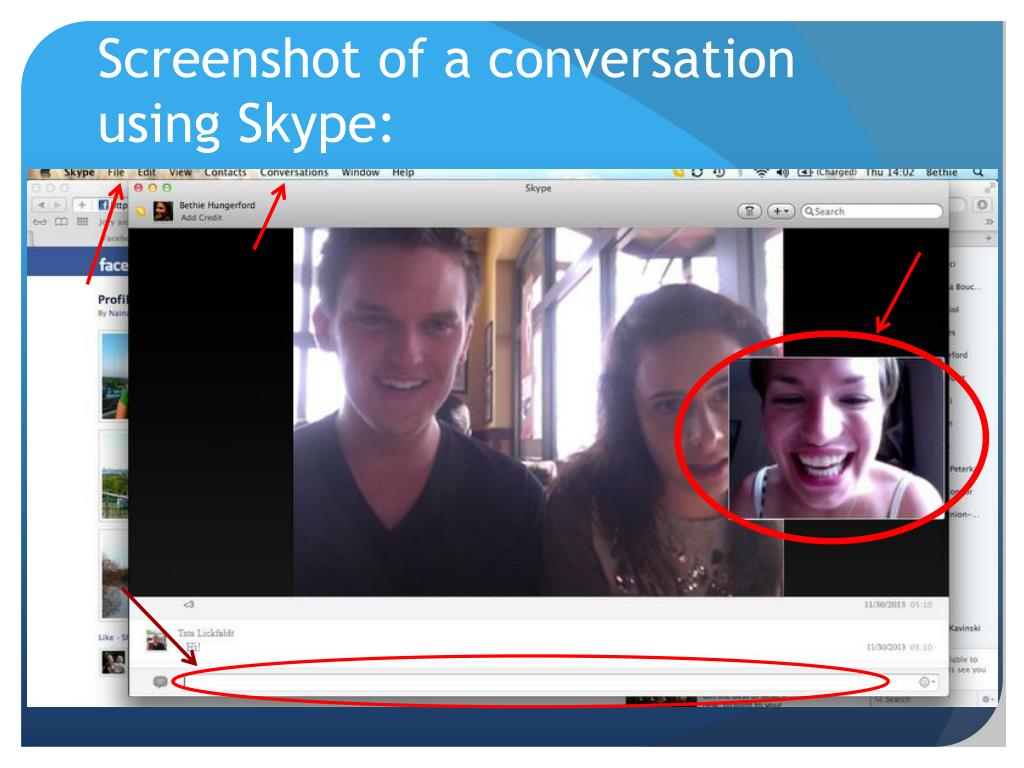Click the bookmarks book icon in browser
Viewport: 1024px width, 768px height.
(x=61, y=222)
